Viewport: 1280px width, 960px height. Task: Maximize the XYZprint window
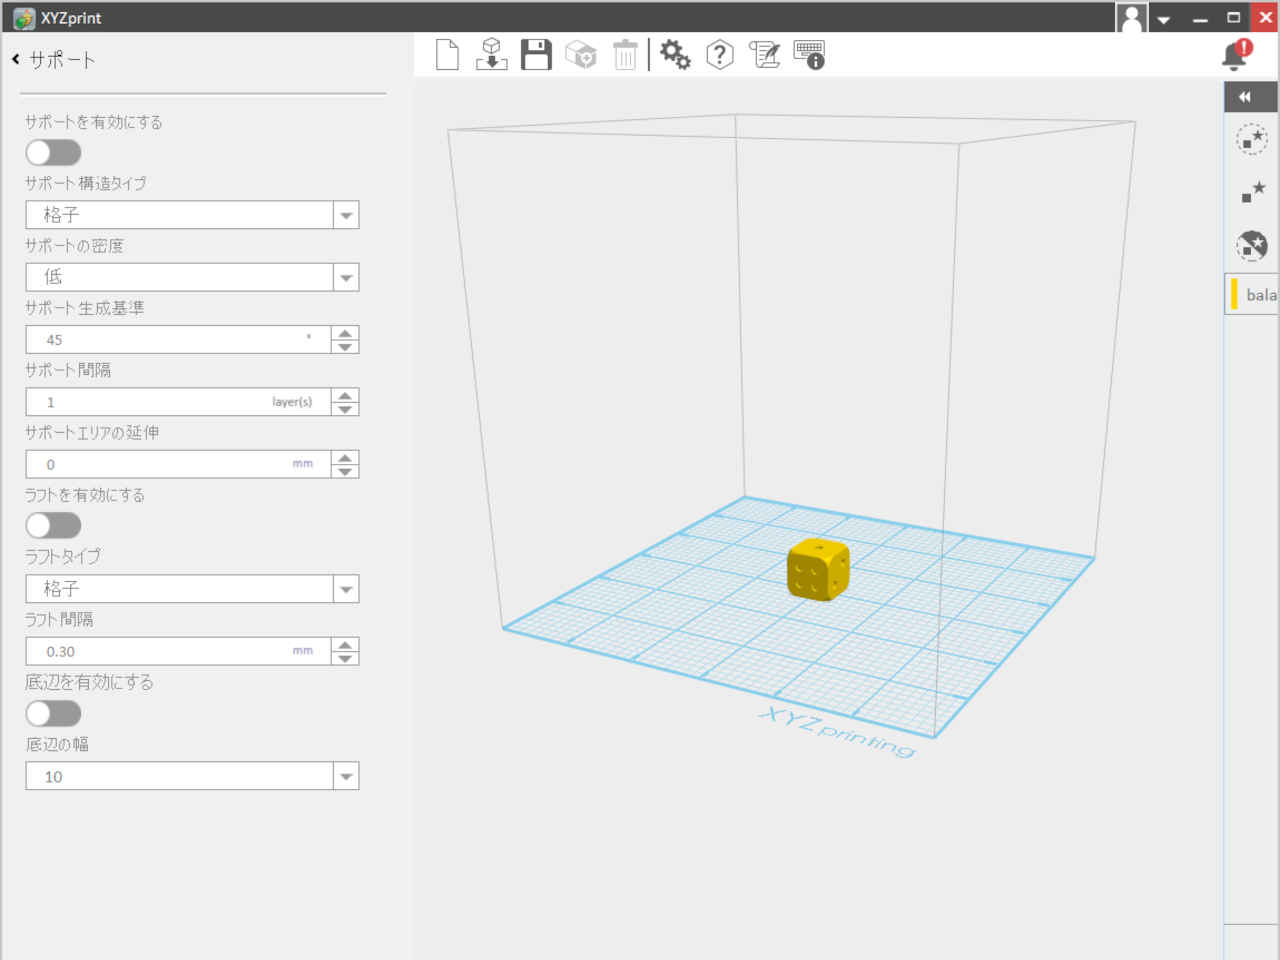pyautogui.click(x=1233, y=18)
